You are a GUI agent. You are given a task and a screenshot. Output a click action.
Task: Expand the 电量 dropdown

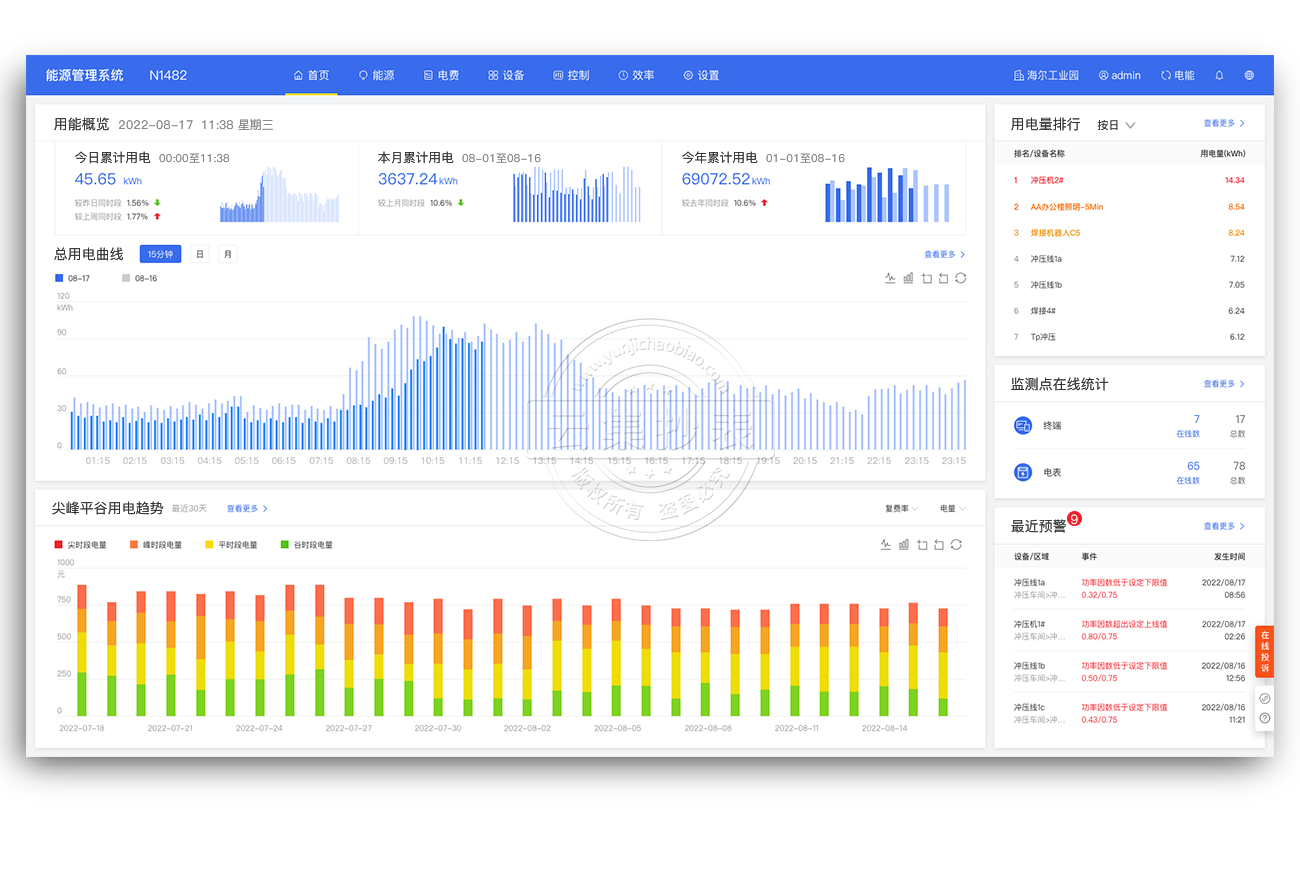[952, 509]
